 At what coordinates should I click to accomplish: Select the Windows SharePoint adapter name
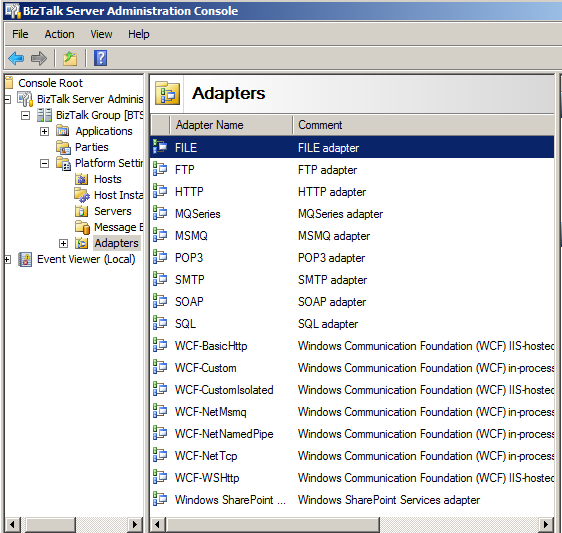click(x=230, y=500)
